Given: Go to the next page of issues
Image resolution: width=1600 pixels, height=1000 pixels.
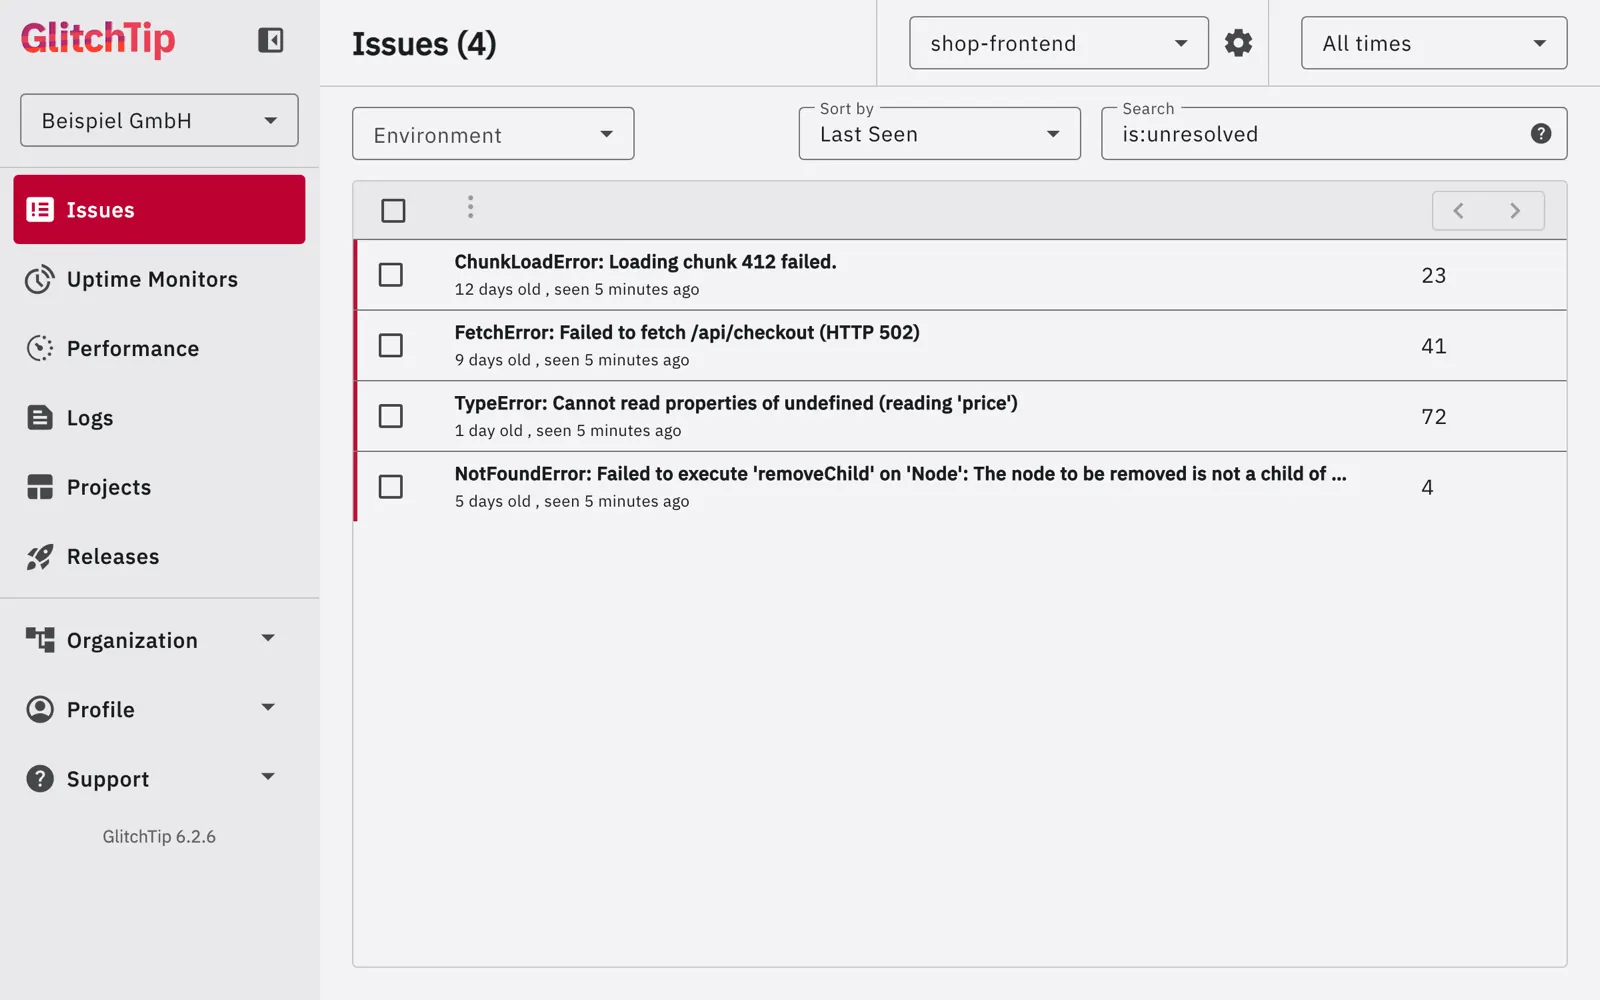Looking at the screenshot, I should tap(1515, 211).
